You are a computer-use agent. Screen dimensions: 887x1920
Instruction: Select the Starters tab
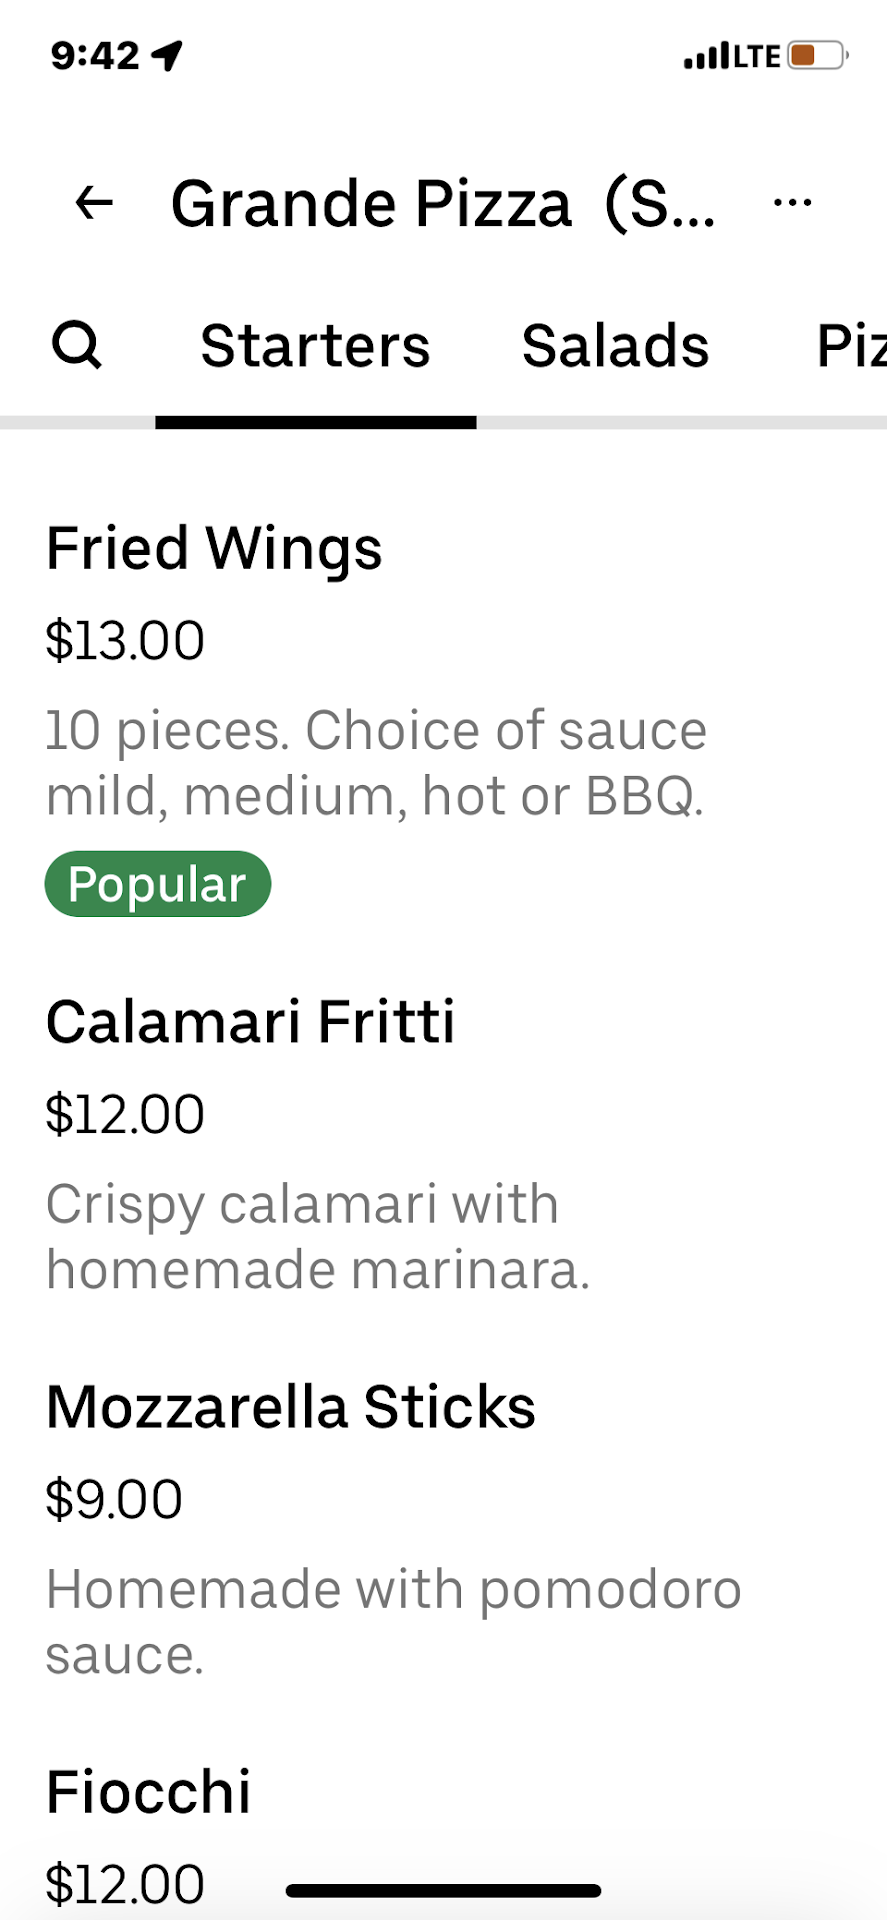tap(315, 346)
